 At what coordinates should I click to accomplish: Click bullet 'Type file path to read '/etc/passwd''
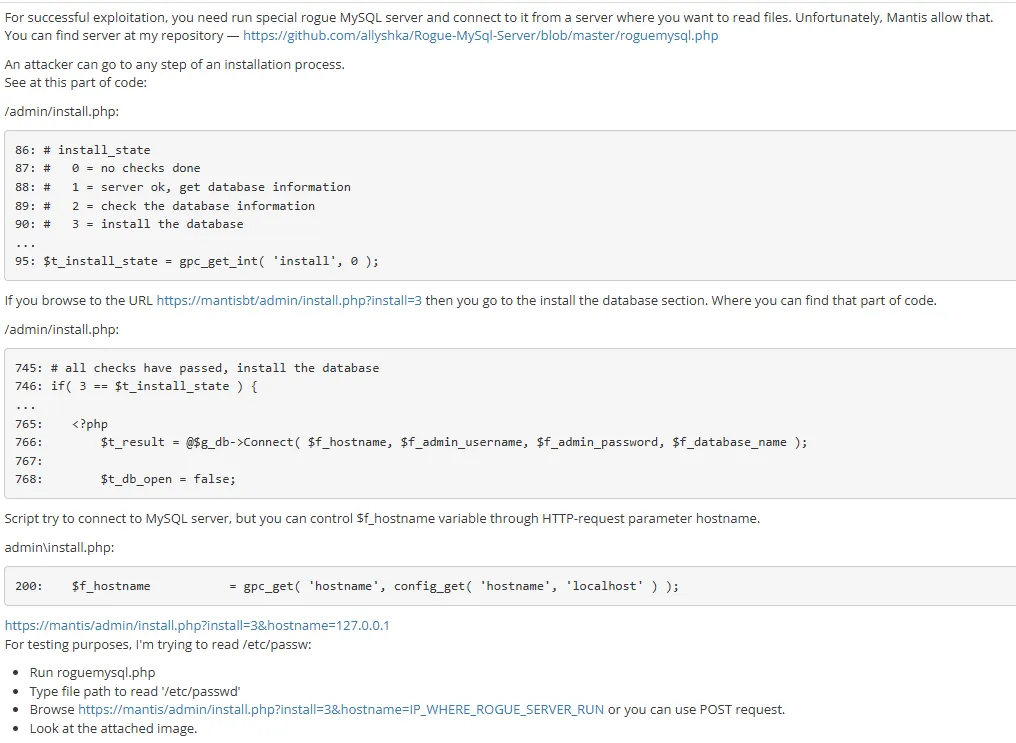(x=135, y=691)
